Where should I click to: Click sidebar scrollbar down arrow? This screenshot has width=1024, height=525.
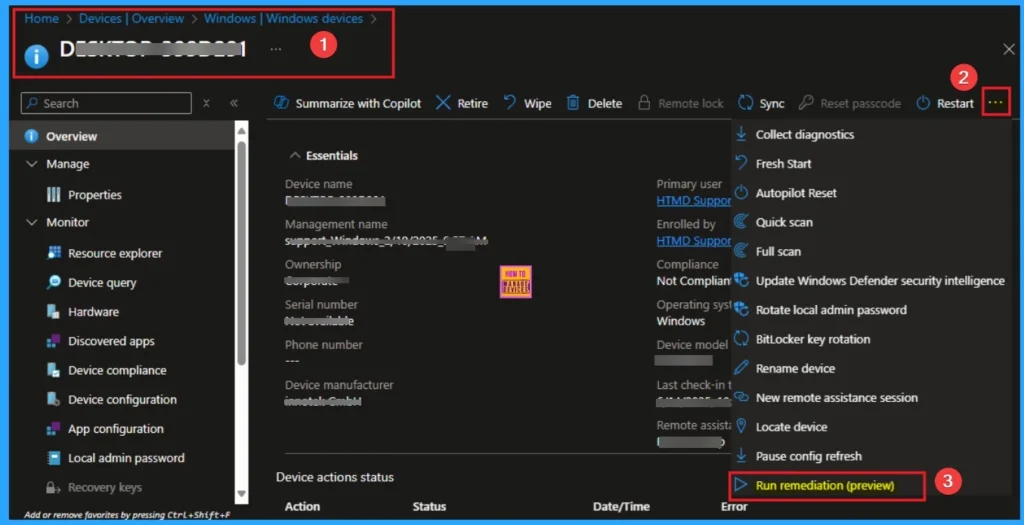click(x=242, y=494)
